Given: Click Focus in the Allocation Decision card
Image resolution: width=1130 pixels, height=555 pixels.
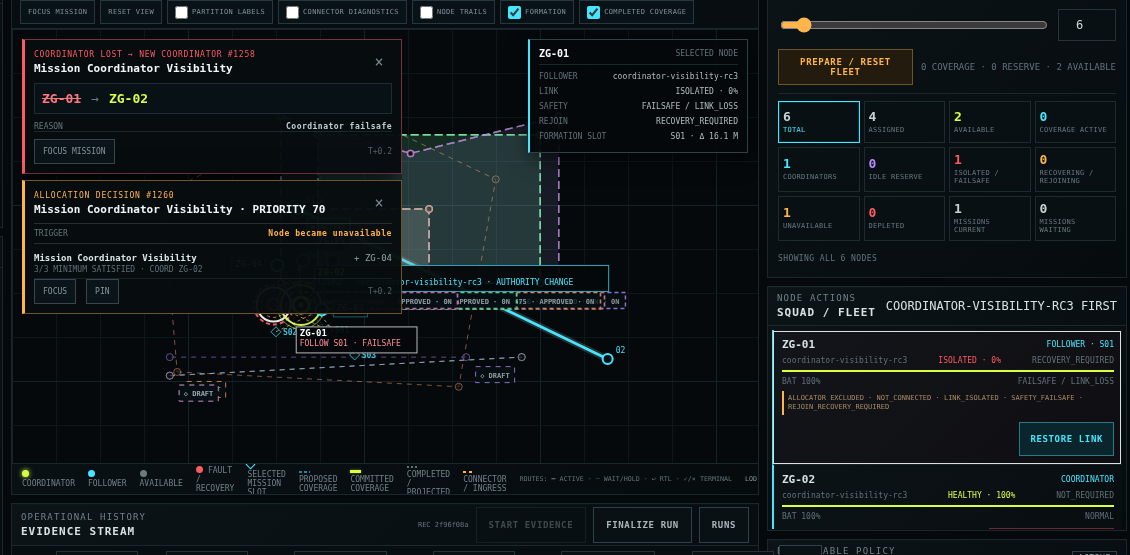Looking at the screenshot, I should (x=55, y=291).
